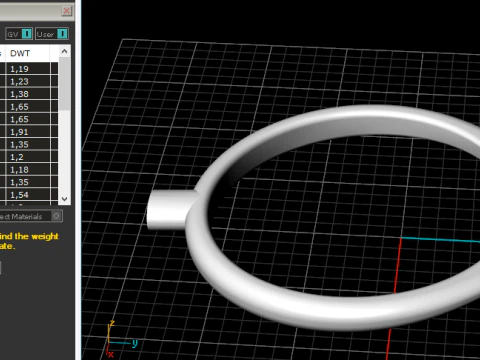The height and width of the screenshot is (360, 480).
Task: Click the scroll down arrow of the weight list
Action: pos(64,199)
